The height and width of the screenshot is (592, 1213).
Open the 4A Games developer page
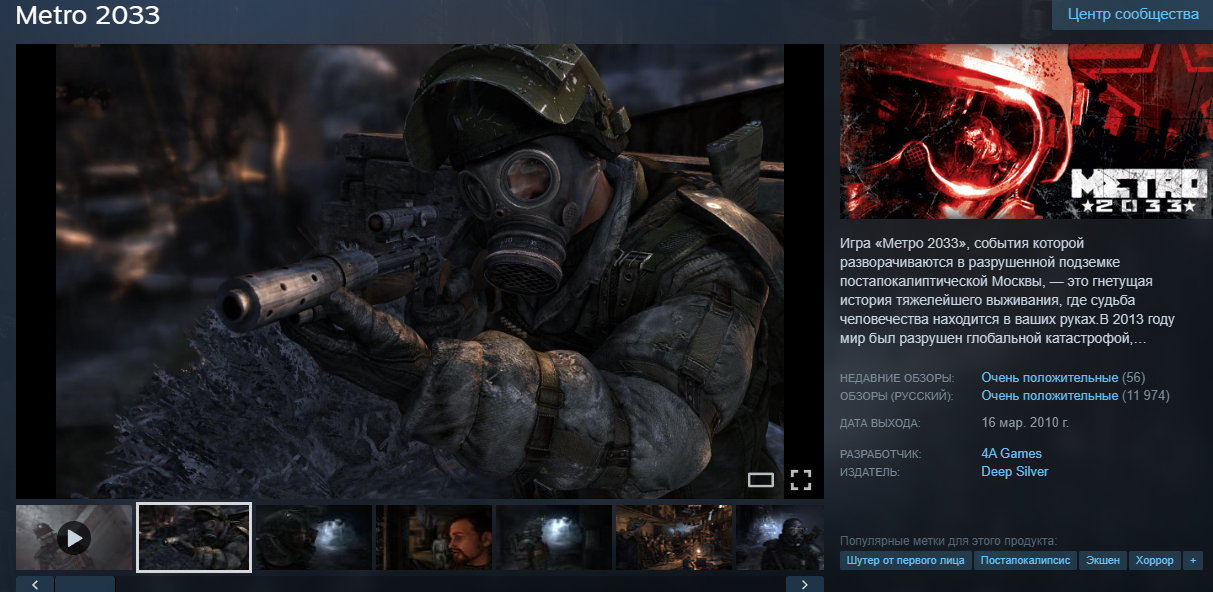click(1012, 454)
